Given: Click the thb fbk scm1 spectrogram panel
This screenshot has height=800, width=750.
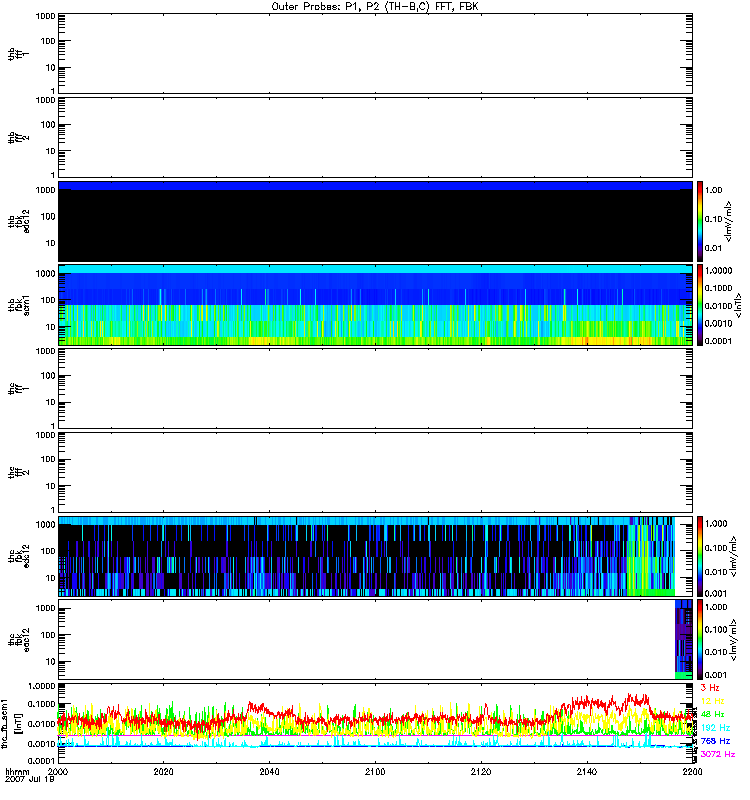Looking at the screenshot, I should coord(375,305).
